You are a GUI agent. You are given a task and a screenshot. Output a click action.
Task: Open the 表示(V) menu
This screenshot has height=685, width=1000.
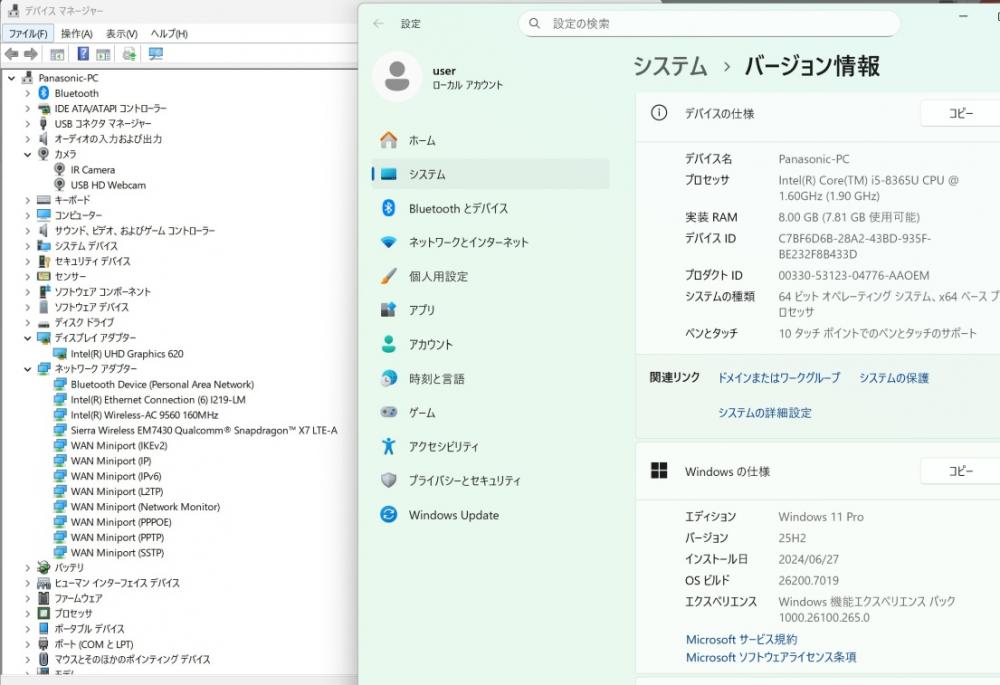(122, 34)
